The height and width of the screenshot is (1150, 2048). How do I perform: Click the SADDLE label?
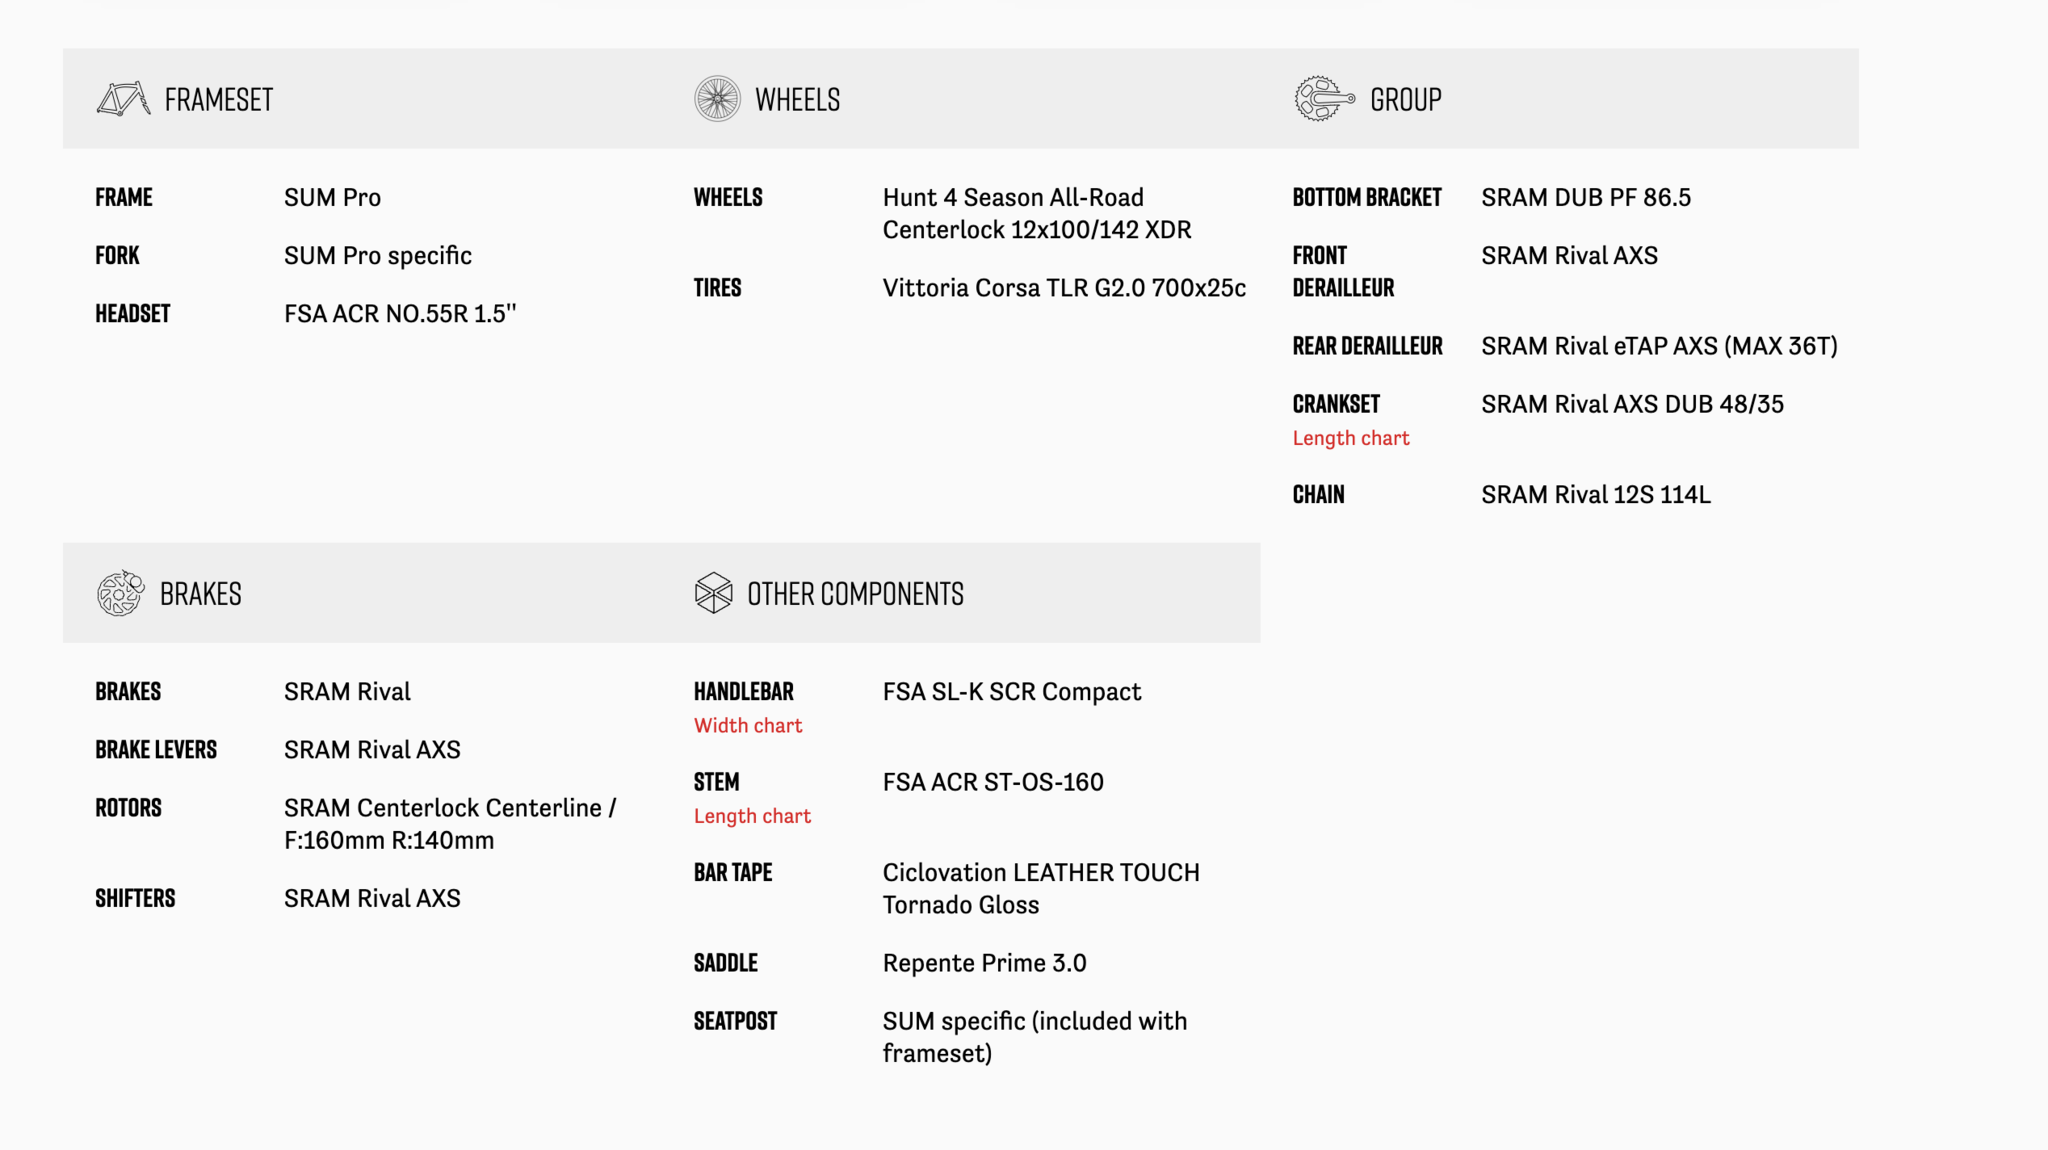click(x=726, y=963)
